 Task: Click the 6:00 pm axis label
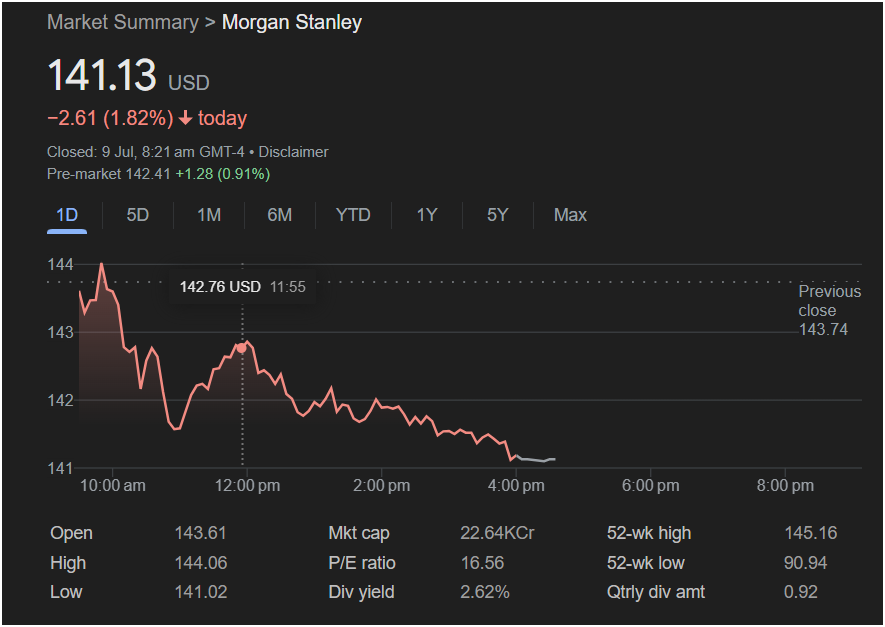[650, 485]
